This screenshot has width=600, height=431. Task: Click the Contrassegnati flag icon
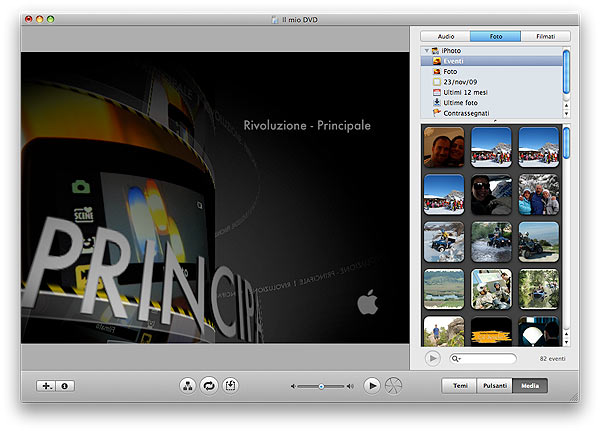(437, 113)
